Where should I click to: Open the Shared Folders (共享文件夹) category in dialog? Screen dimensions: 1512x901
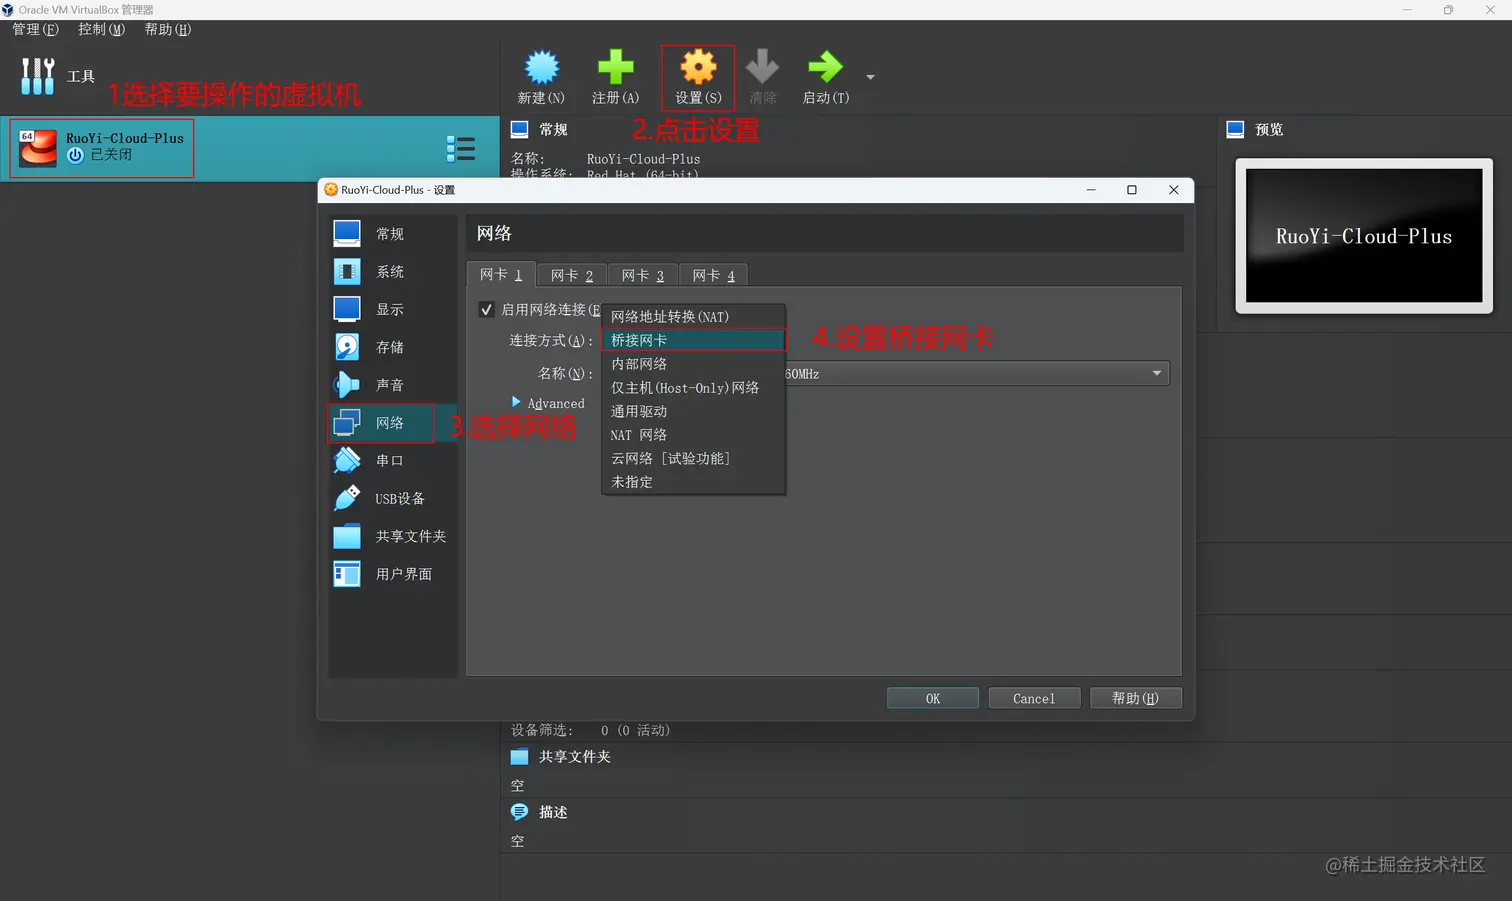point(392,536)
